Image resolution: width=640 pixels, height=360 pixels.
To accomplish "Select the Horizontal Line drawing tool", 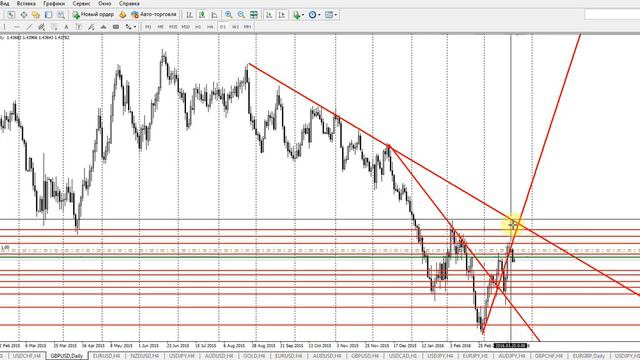I will click(x=17, y=27).
